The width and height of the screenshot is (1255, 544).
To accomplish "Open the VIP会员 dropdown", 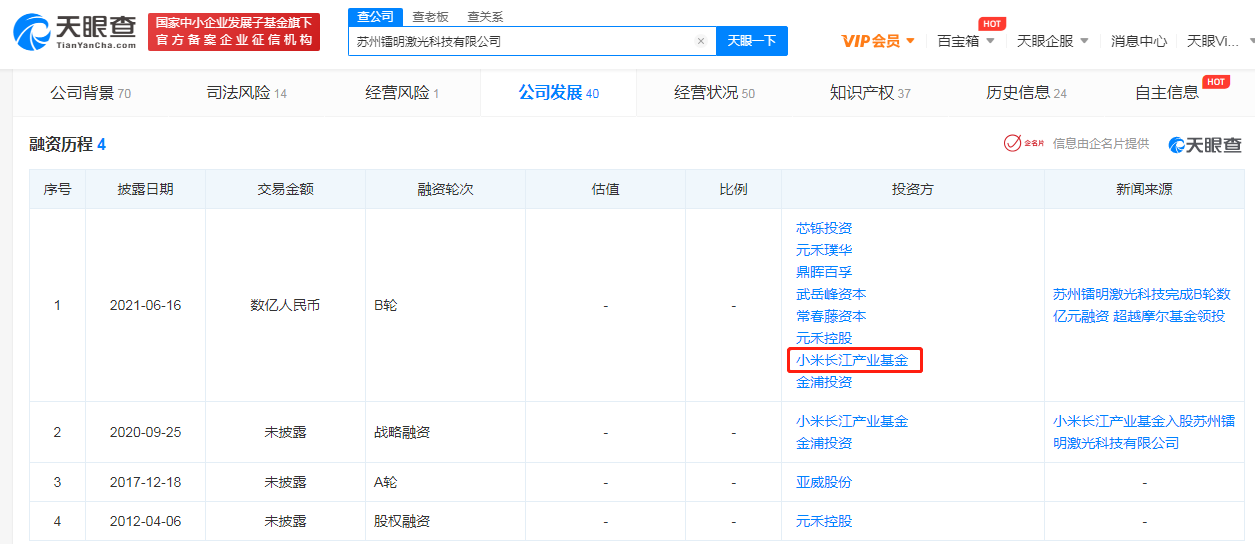I will (x=879, y=41).
